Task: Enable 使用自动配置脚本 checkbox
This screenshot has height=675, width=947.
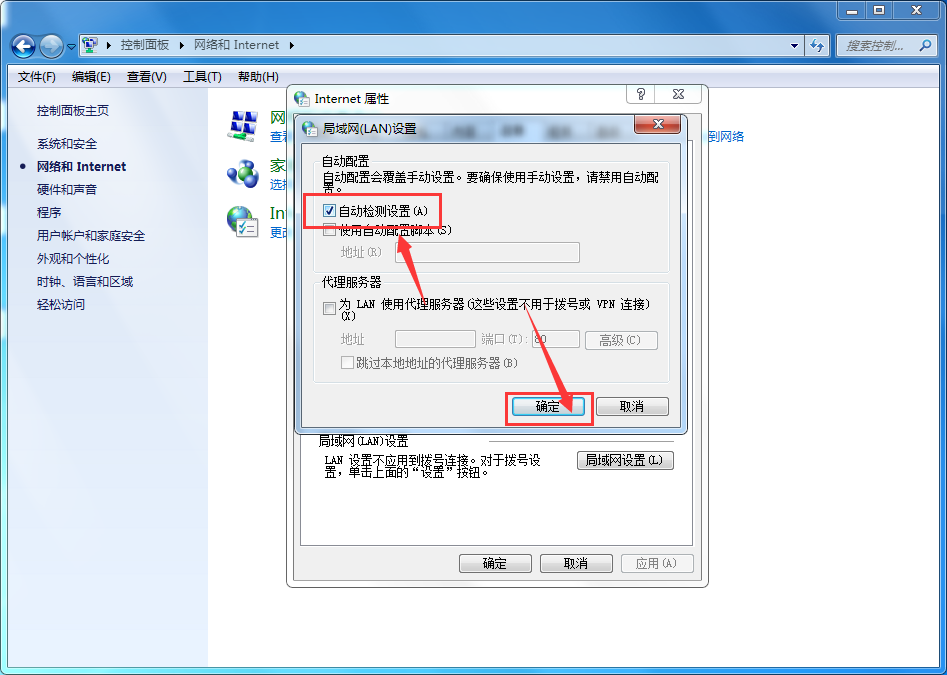Action: 328,230
